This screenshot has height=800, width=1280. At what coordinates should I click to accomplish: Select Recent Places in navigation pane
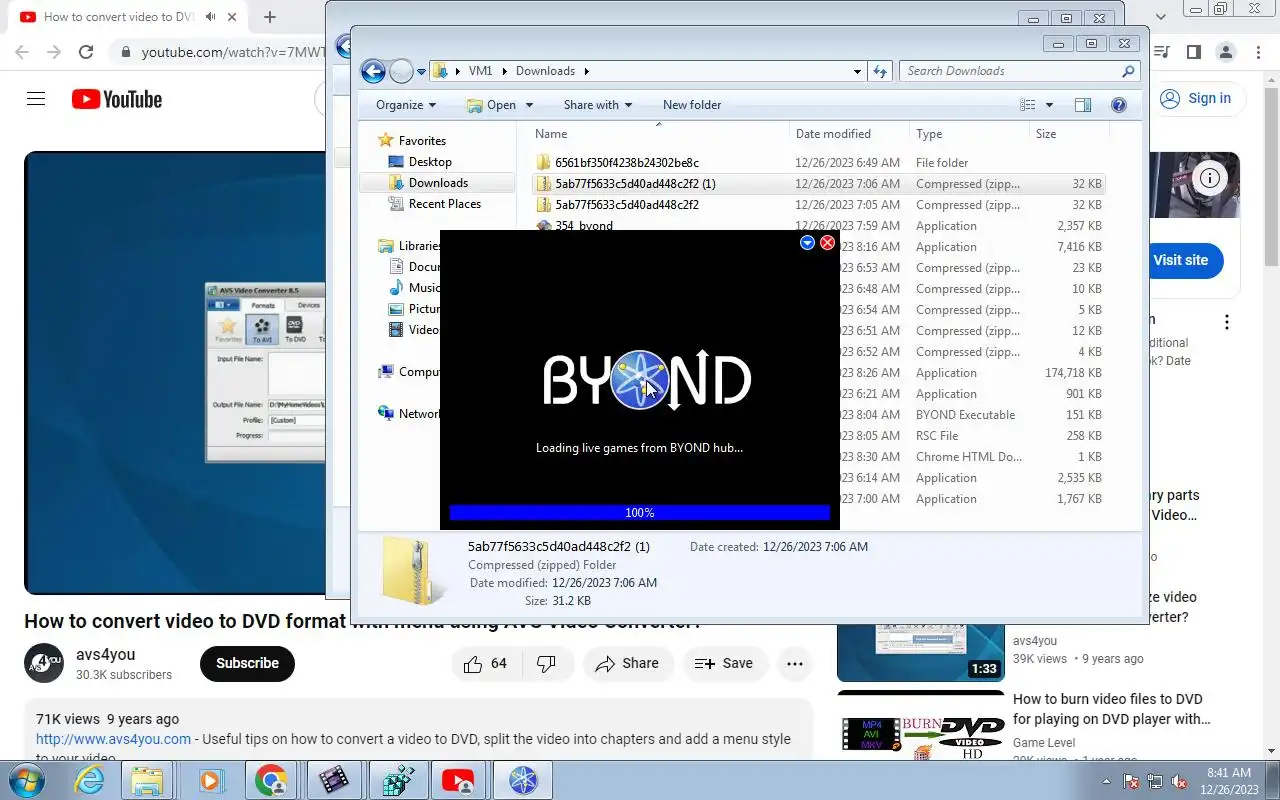tap(445, 204)
